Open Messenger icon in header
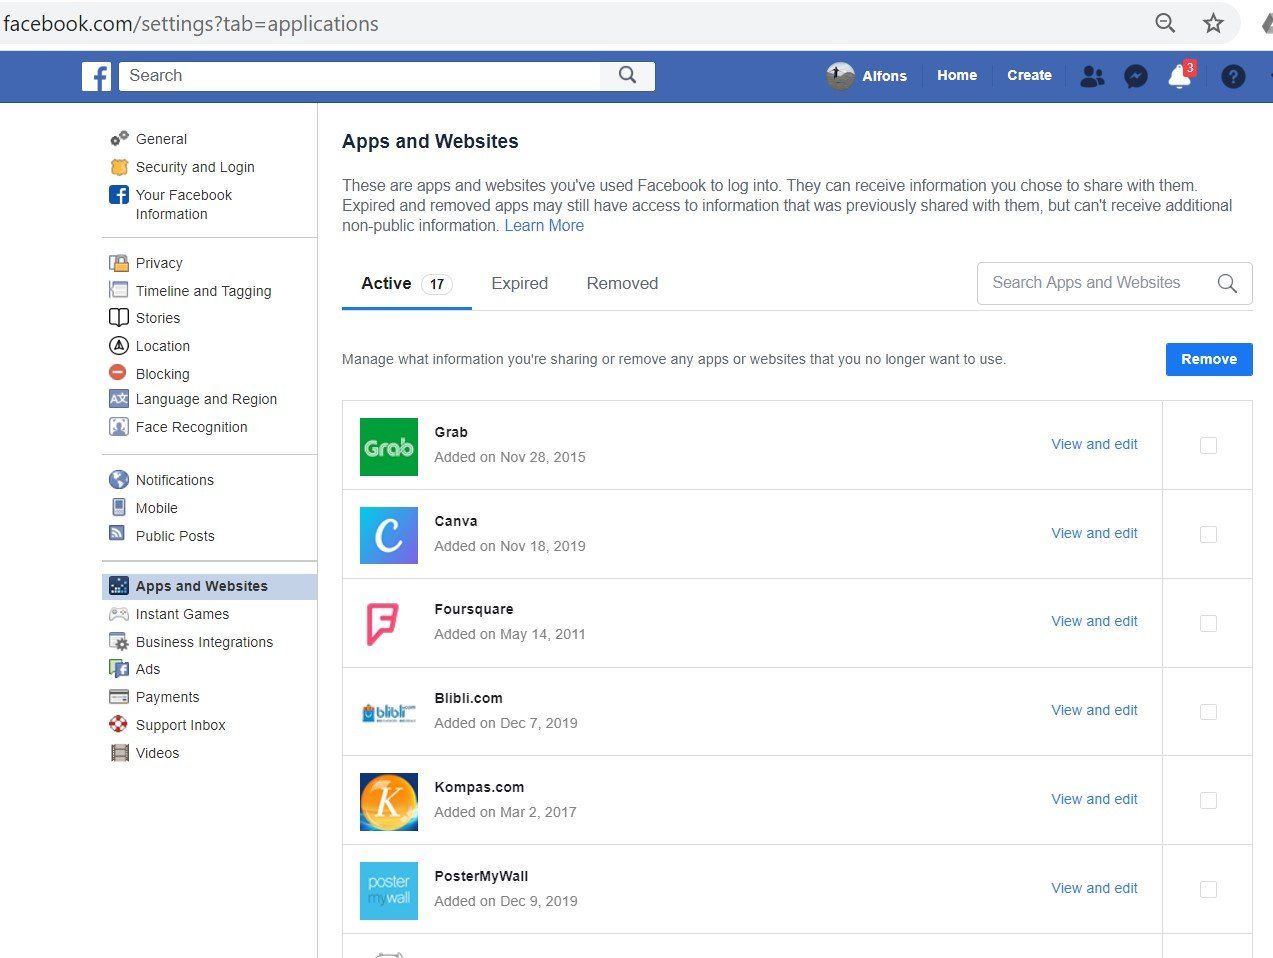 pos(1135,76)
